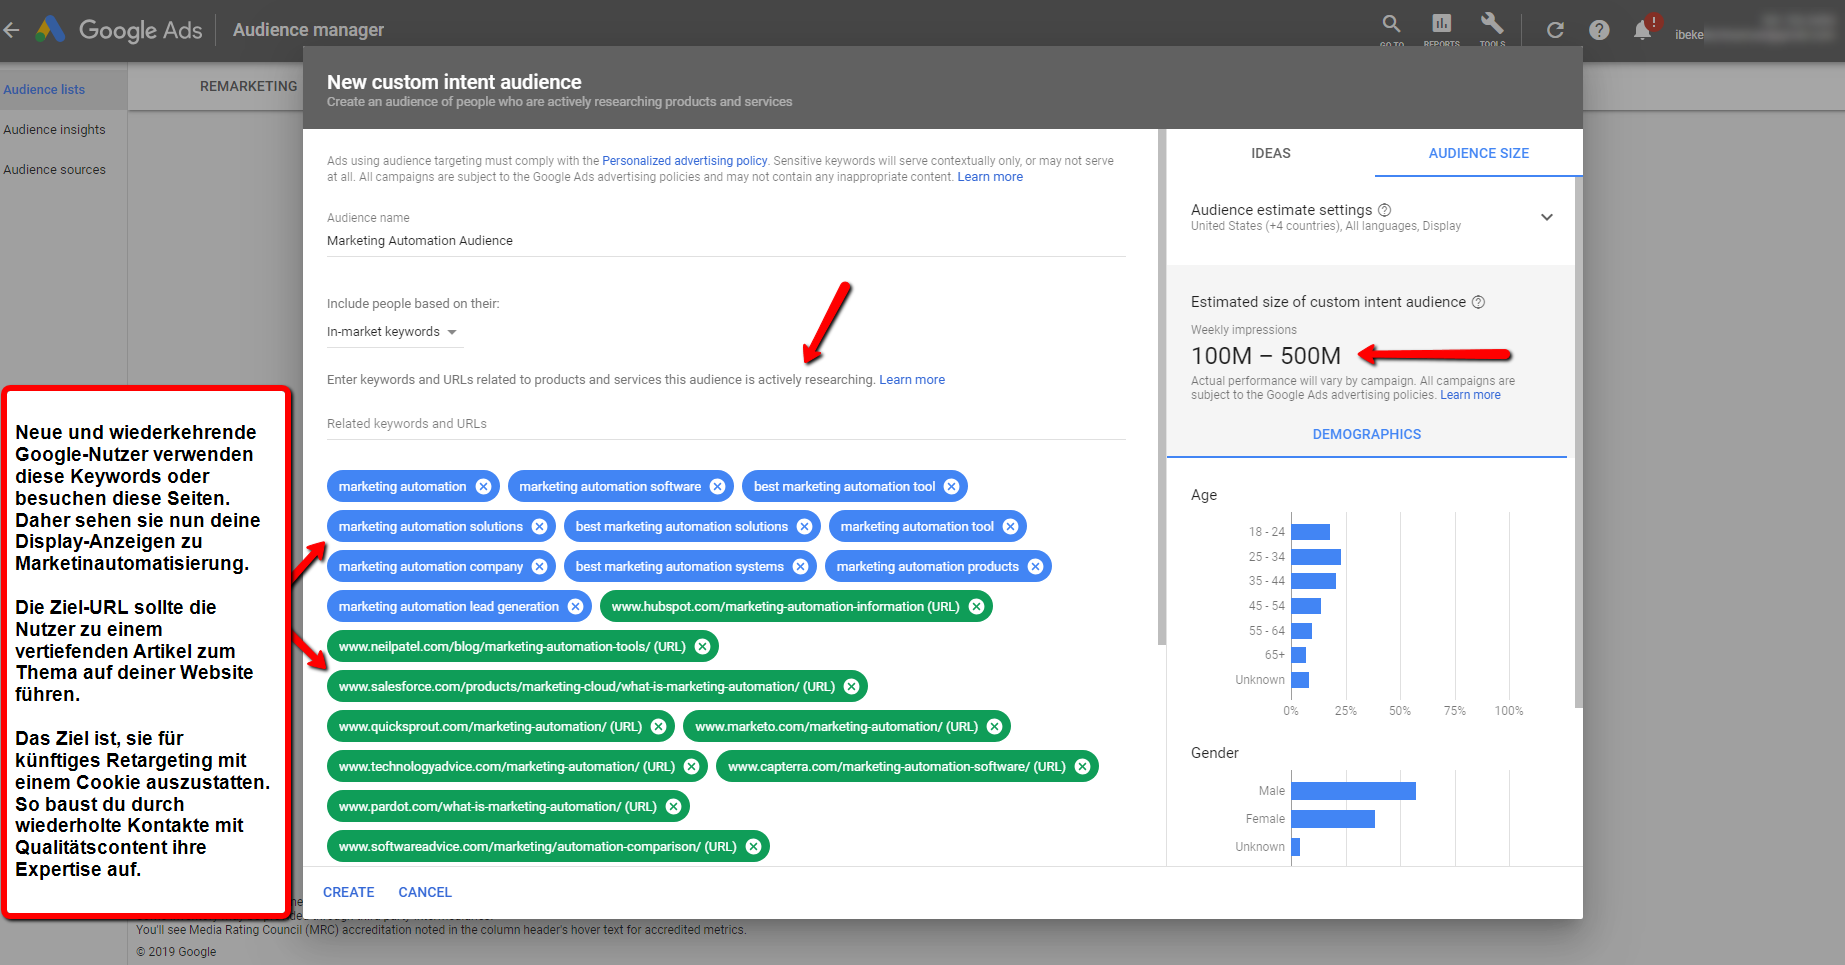1845x965 pixels.
Task: Switch to the Ideas tab
Action: point(1270,153)
